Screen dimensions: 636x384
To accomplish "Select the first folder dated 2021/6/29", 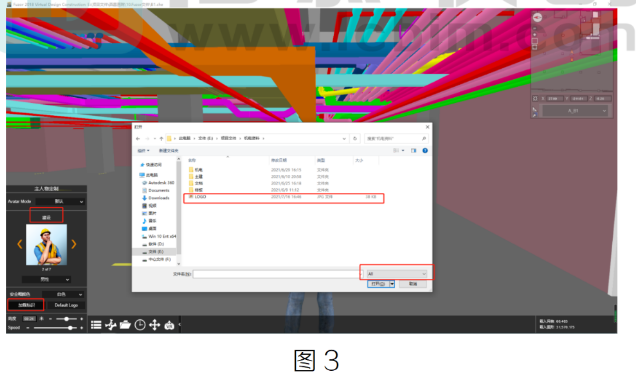I will click(x=284, y=170).
